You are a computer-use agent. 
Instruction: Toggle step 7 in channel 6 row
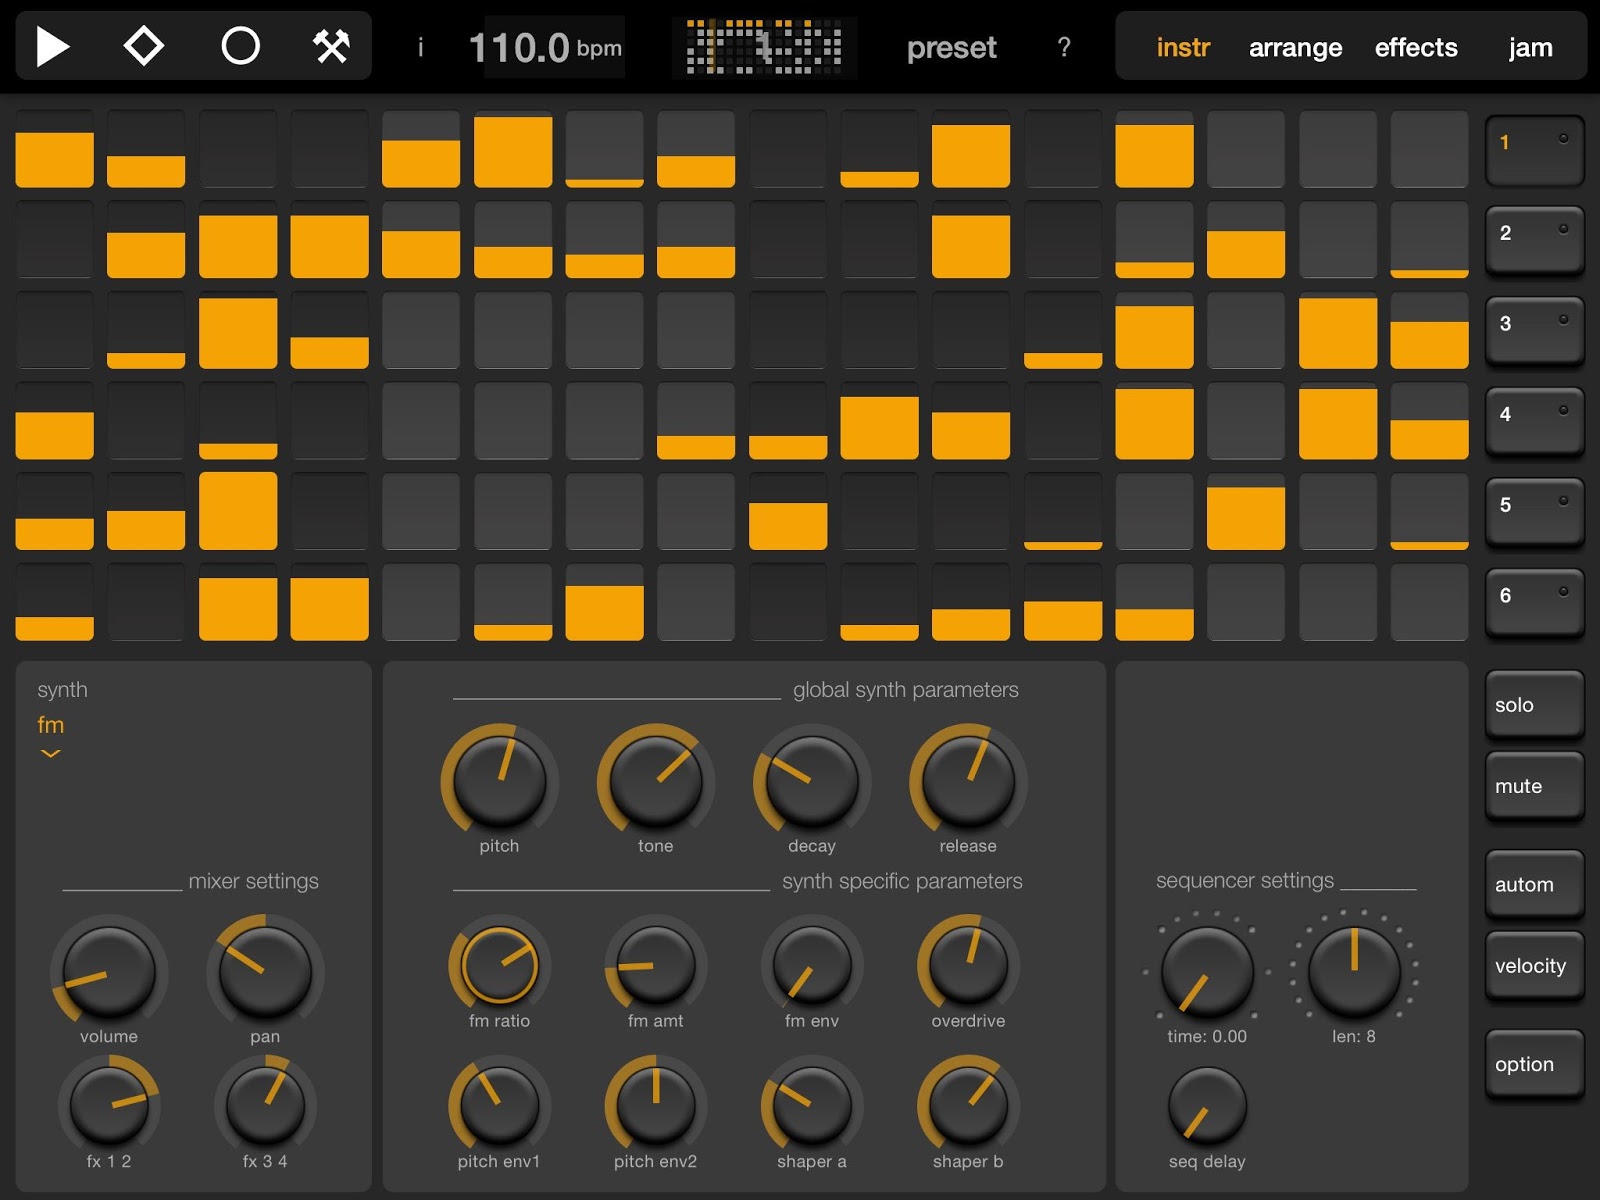(605, 603)
